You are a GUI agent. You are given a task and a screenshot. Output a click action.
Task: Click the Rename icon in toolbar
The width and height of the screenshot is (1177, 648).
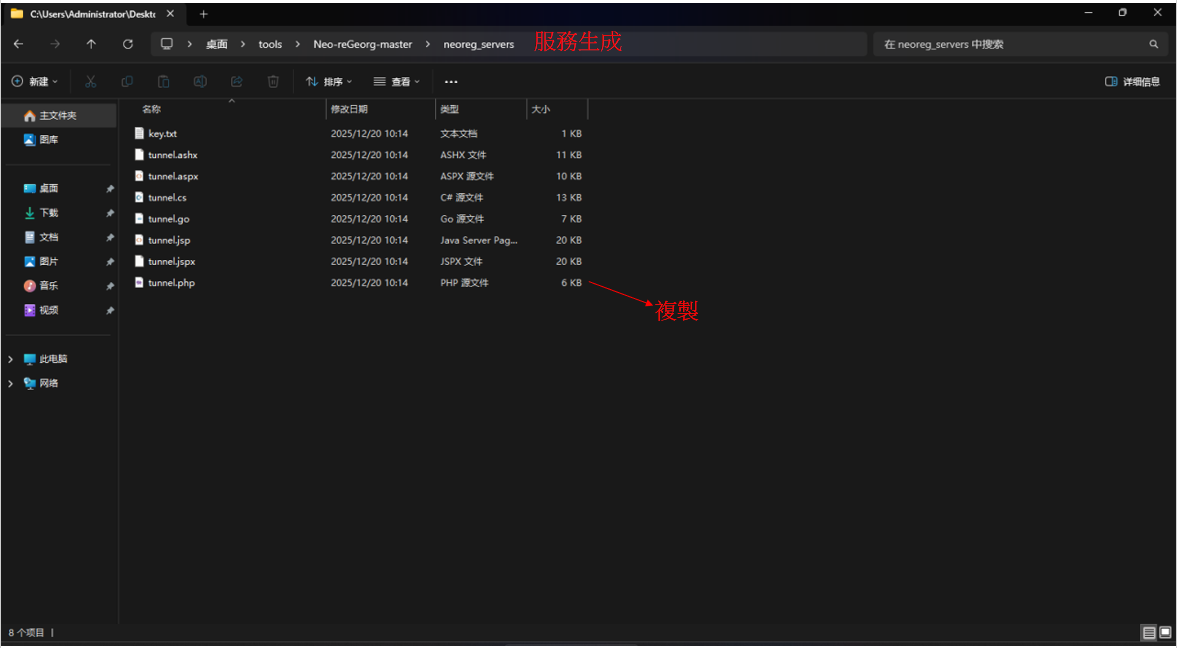click(x=200, y=81)
